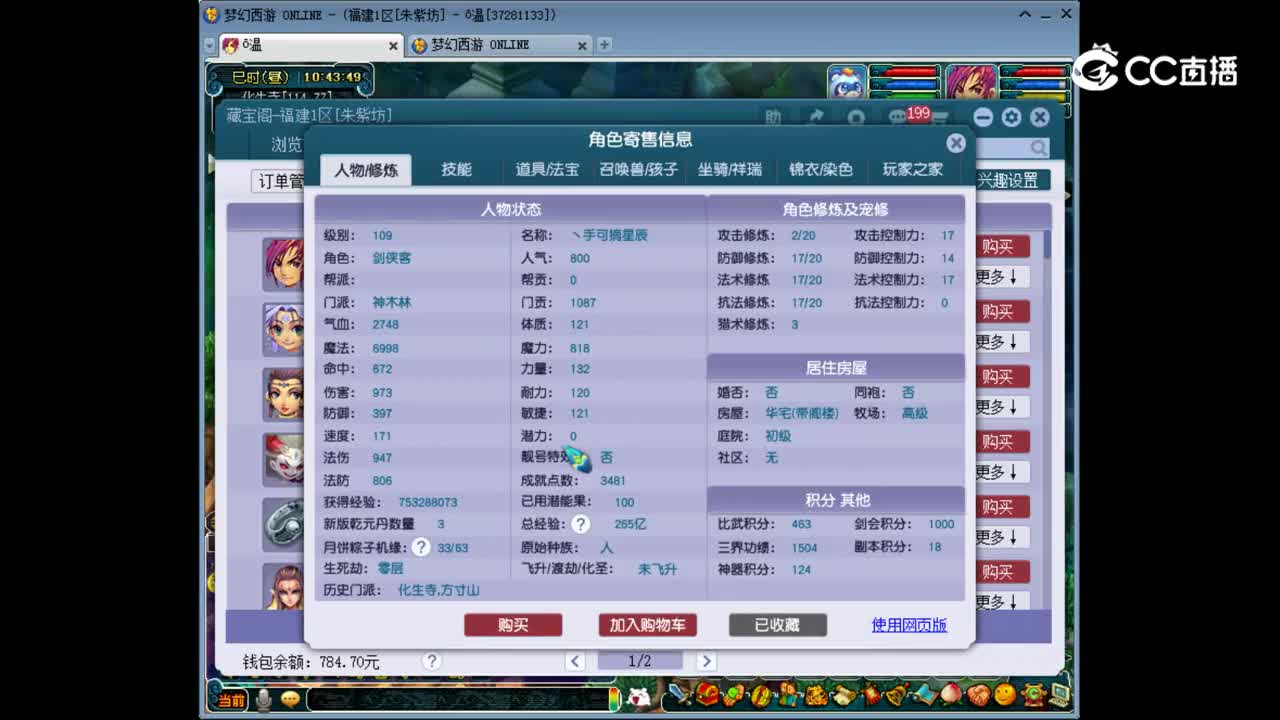Click the chat input field at bottom
The image size is (1280, 720).
pos(458,699)
